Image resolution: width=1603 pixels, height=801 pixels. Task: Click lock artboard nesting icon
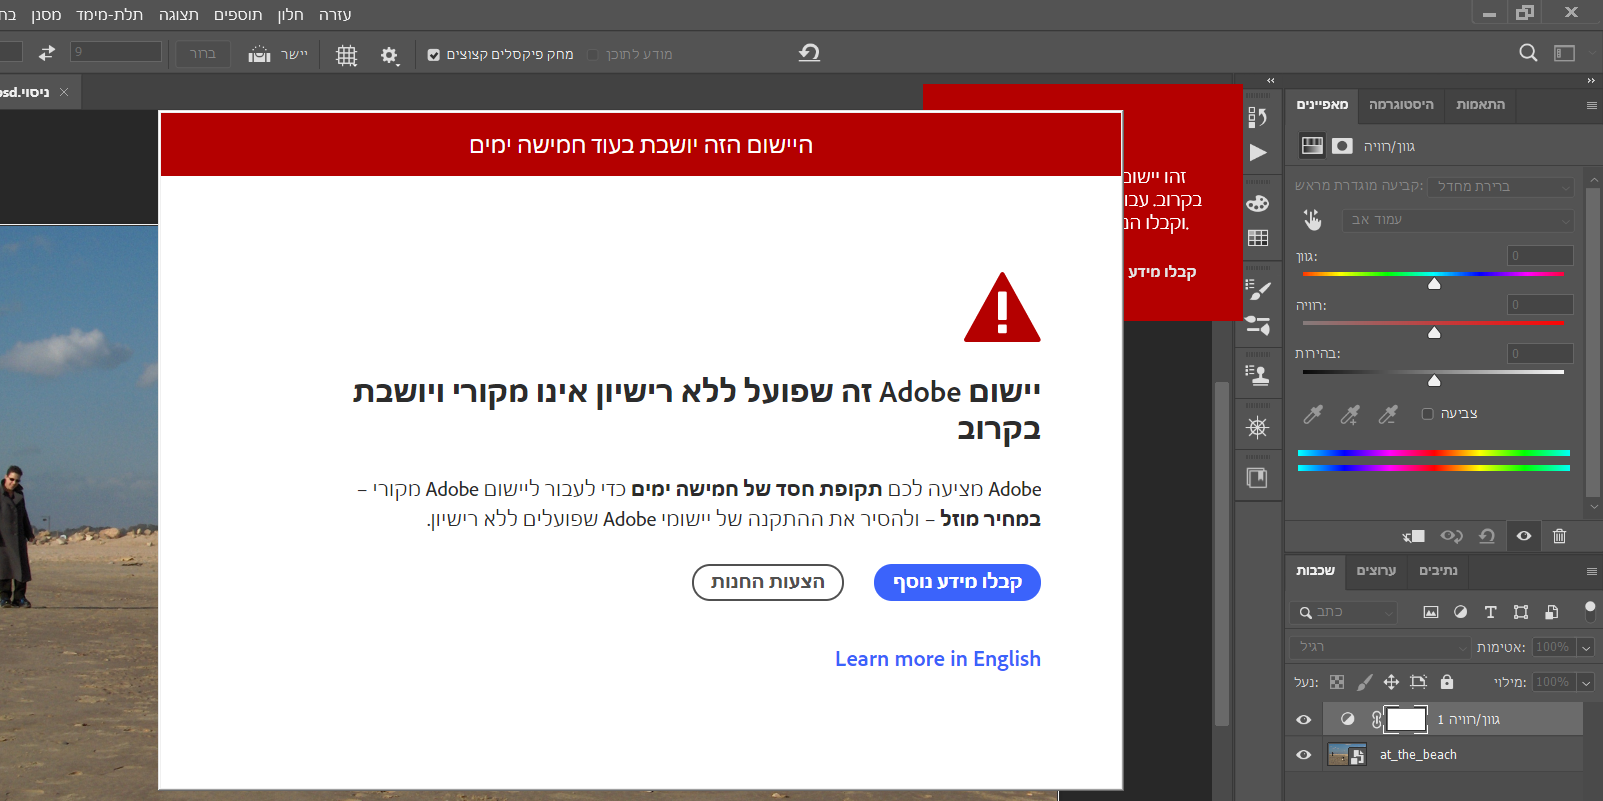coord(1418,682)
